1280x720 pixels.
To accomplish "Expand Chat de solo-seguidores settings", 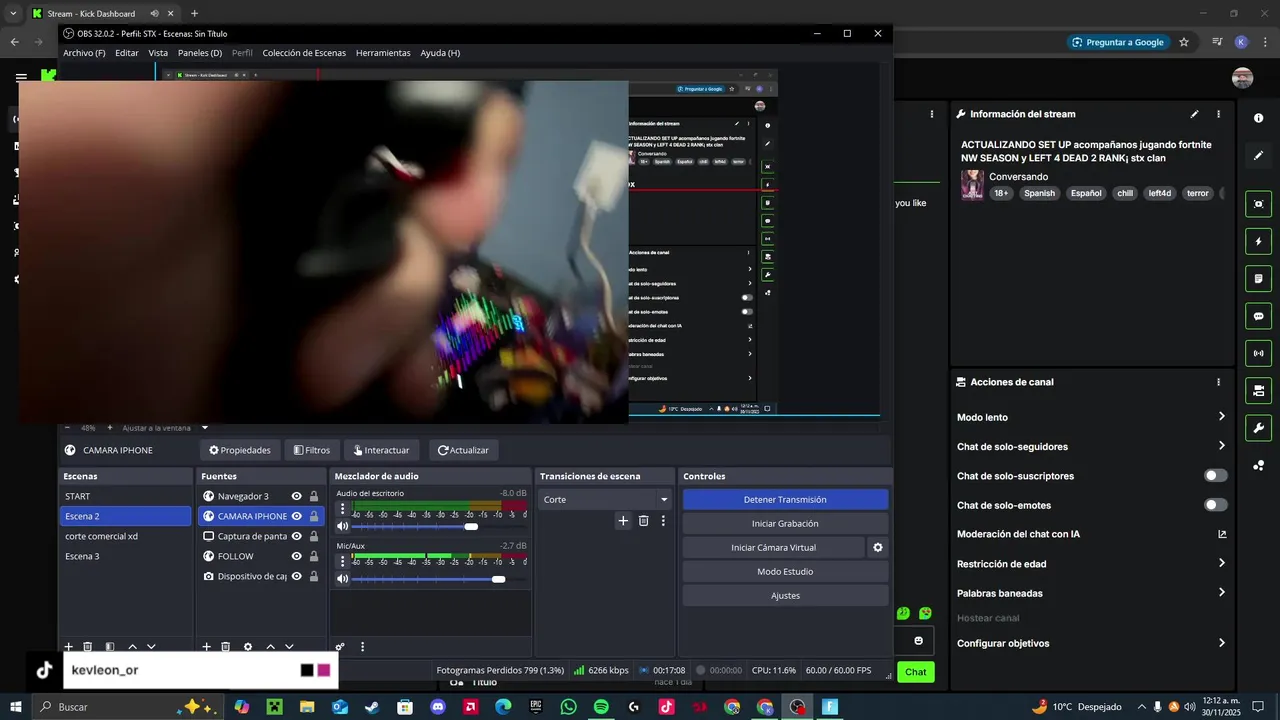I will (1222, 446).
